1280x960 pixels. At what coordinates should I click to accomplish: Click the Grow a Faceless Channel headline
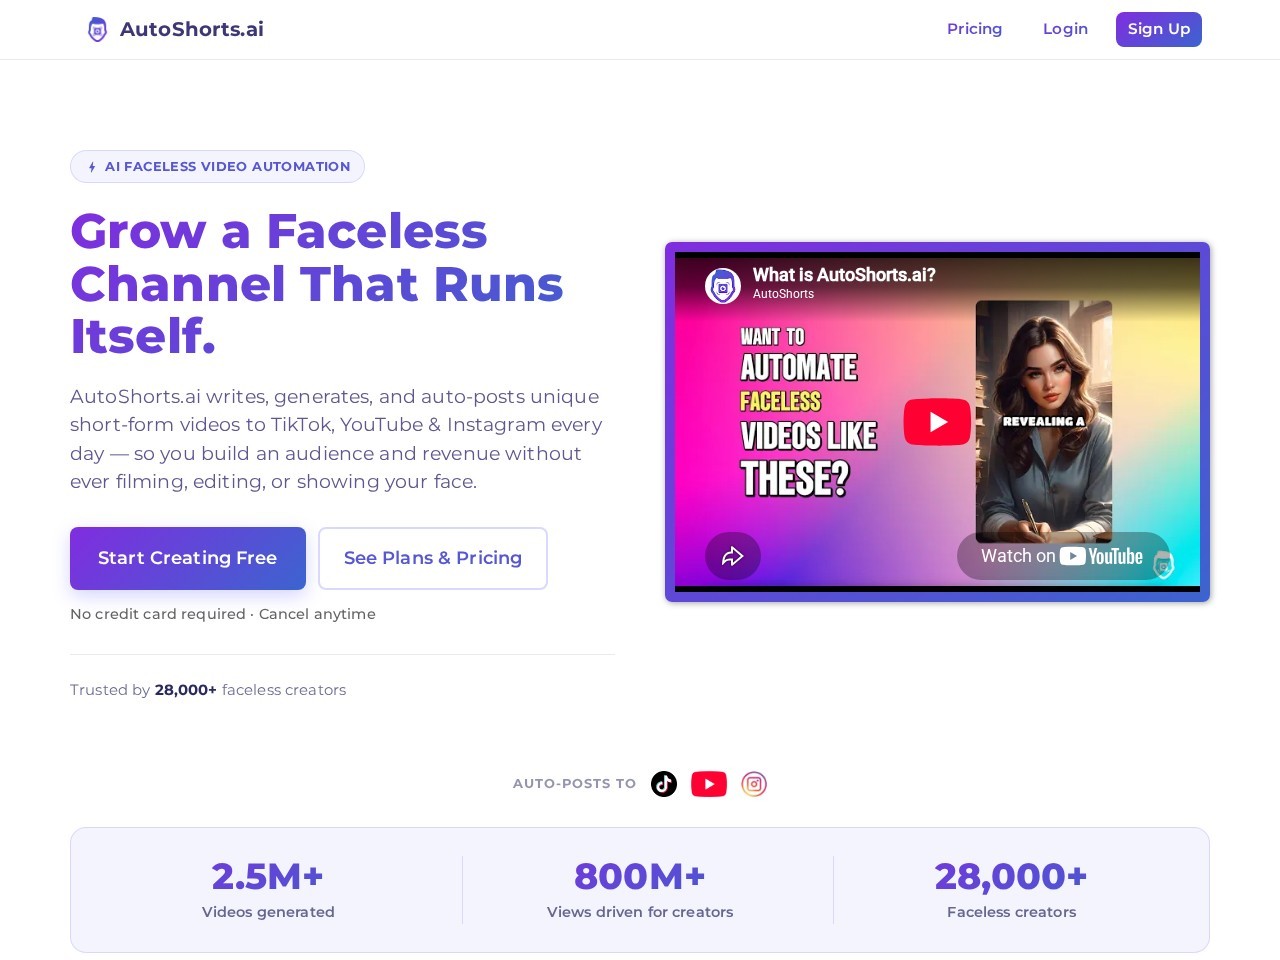tap(317, 284)
